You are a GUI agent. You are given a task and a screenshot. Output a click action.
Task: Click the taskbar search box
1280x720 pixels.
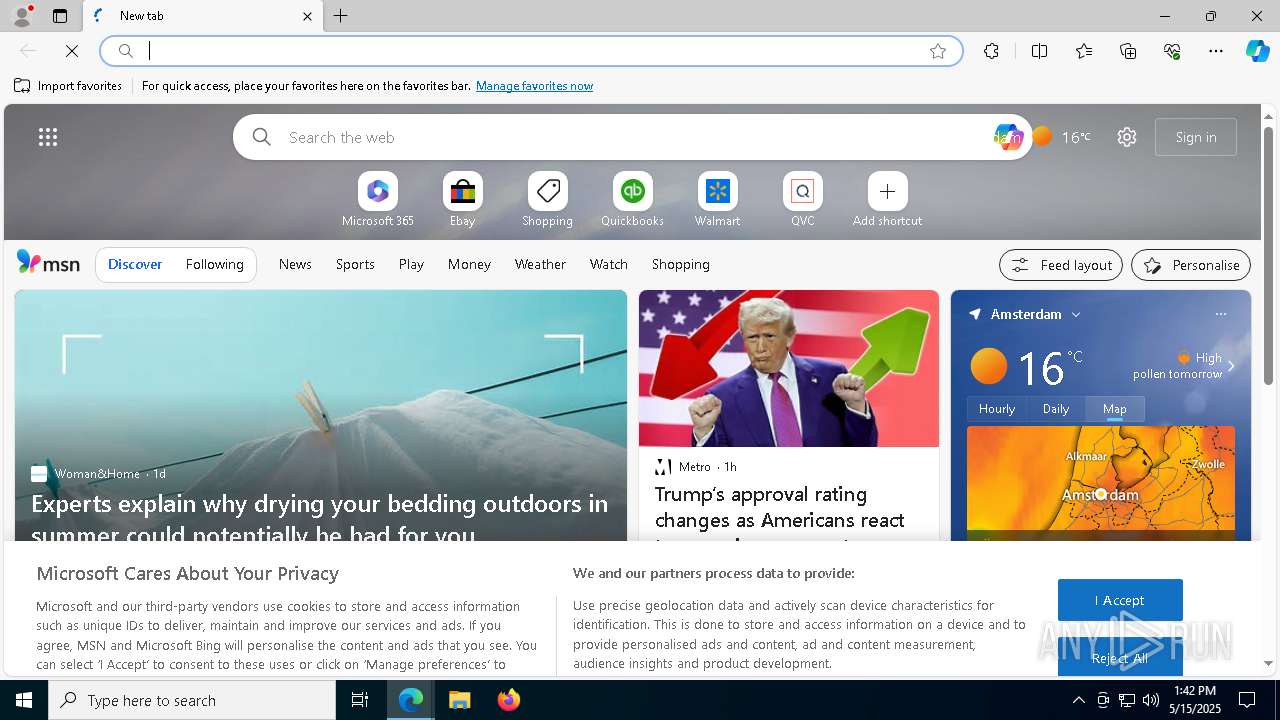click(x=192, y=700)
